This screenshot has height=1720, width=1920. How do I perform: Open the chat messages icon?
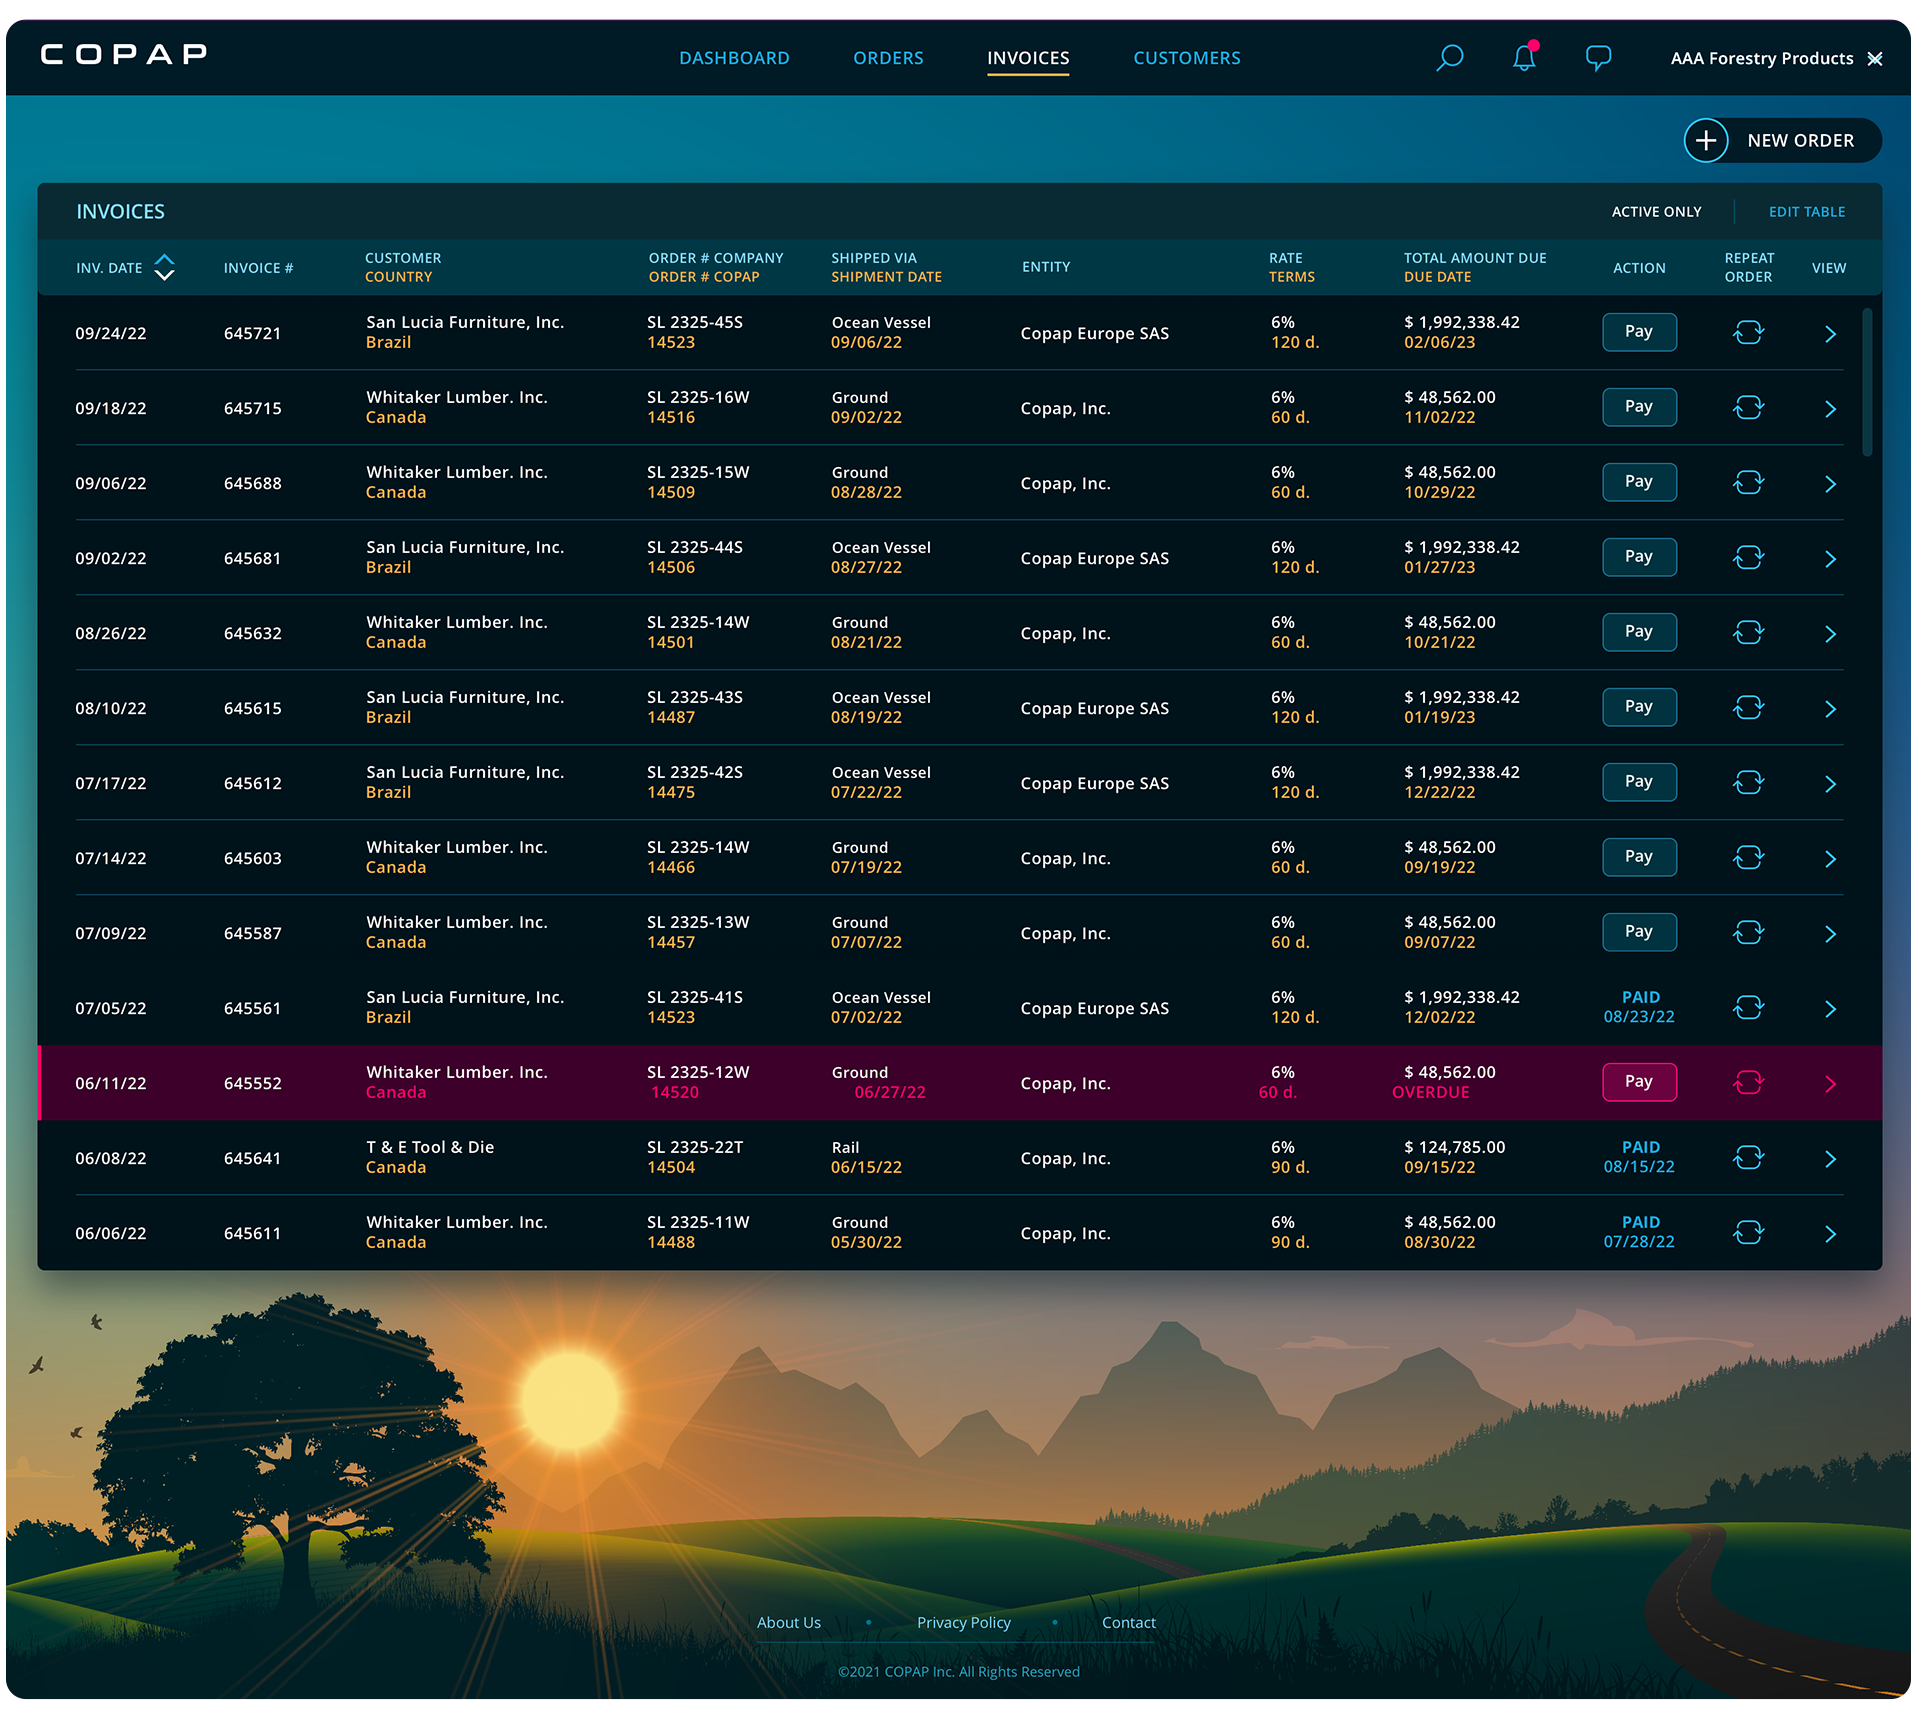coord(1598,58)
